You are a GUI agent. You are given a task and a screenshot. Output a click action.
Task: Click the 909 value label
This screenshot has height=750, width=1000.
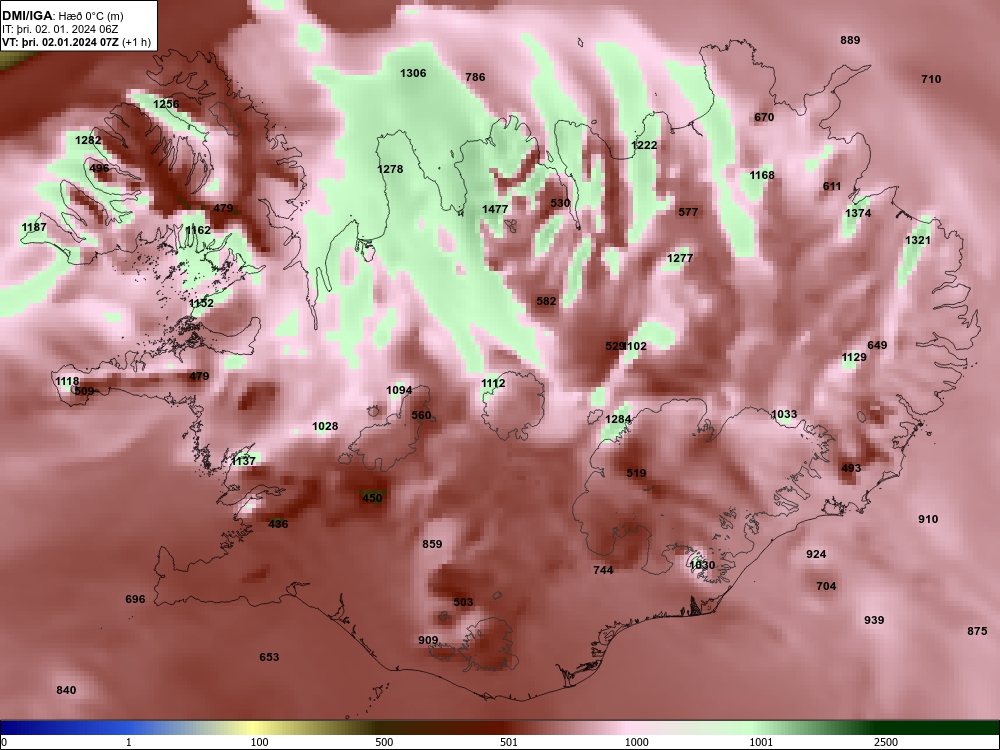tap(428, 640)
